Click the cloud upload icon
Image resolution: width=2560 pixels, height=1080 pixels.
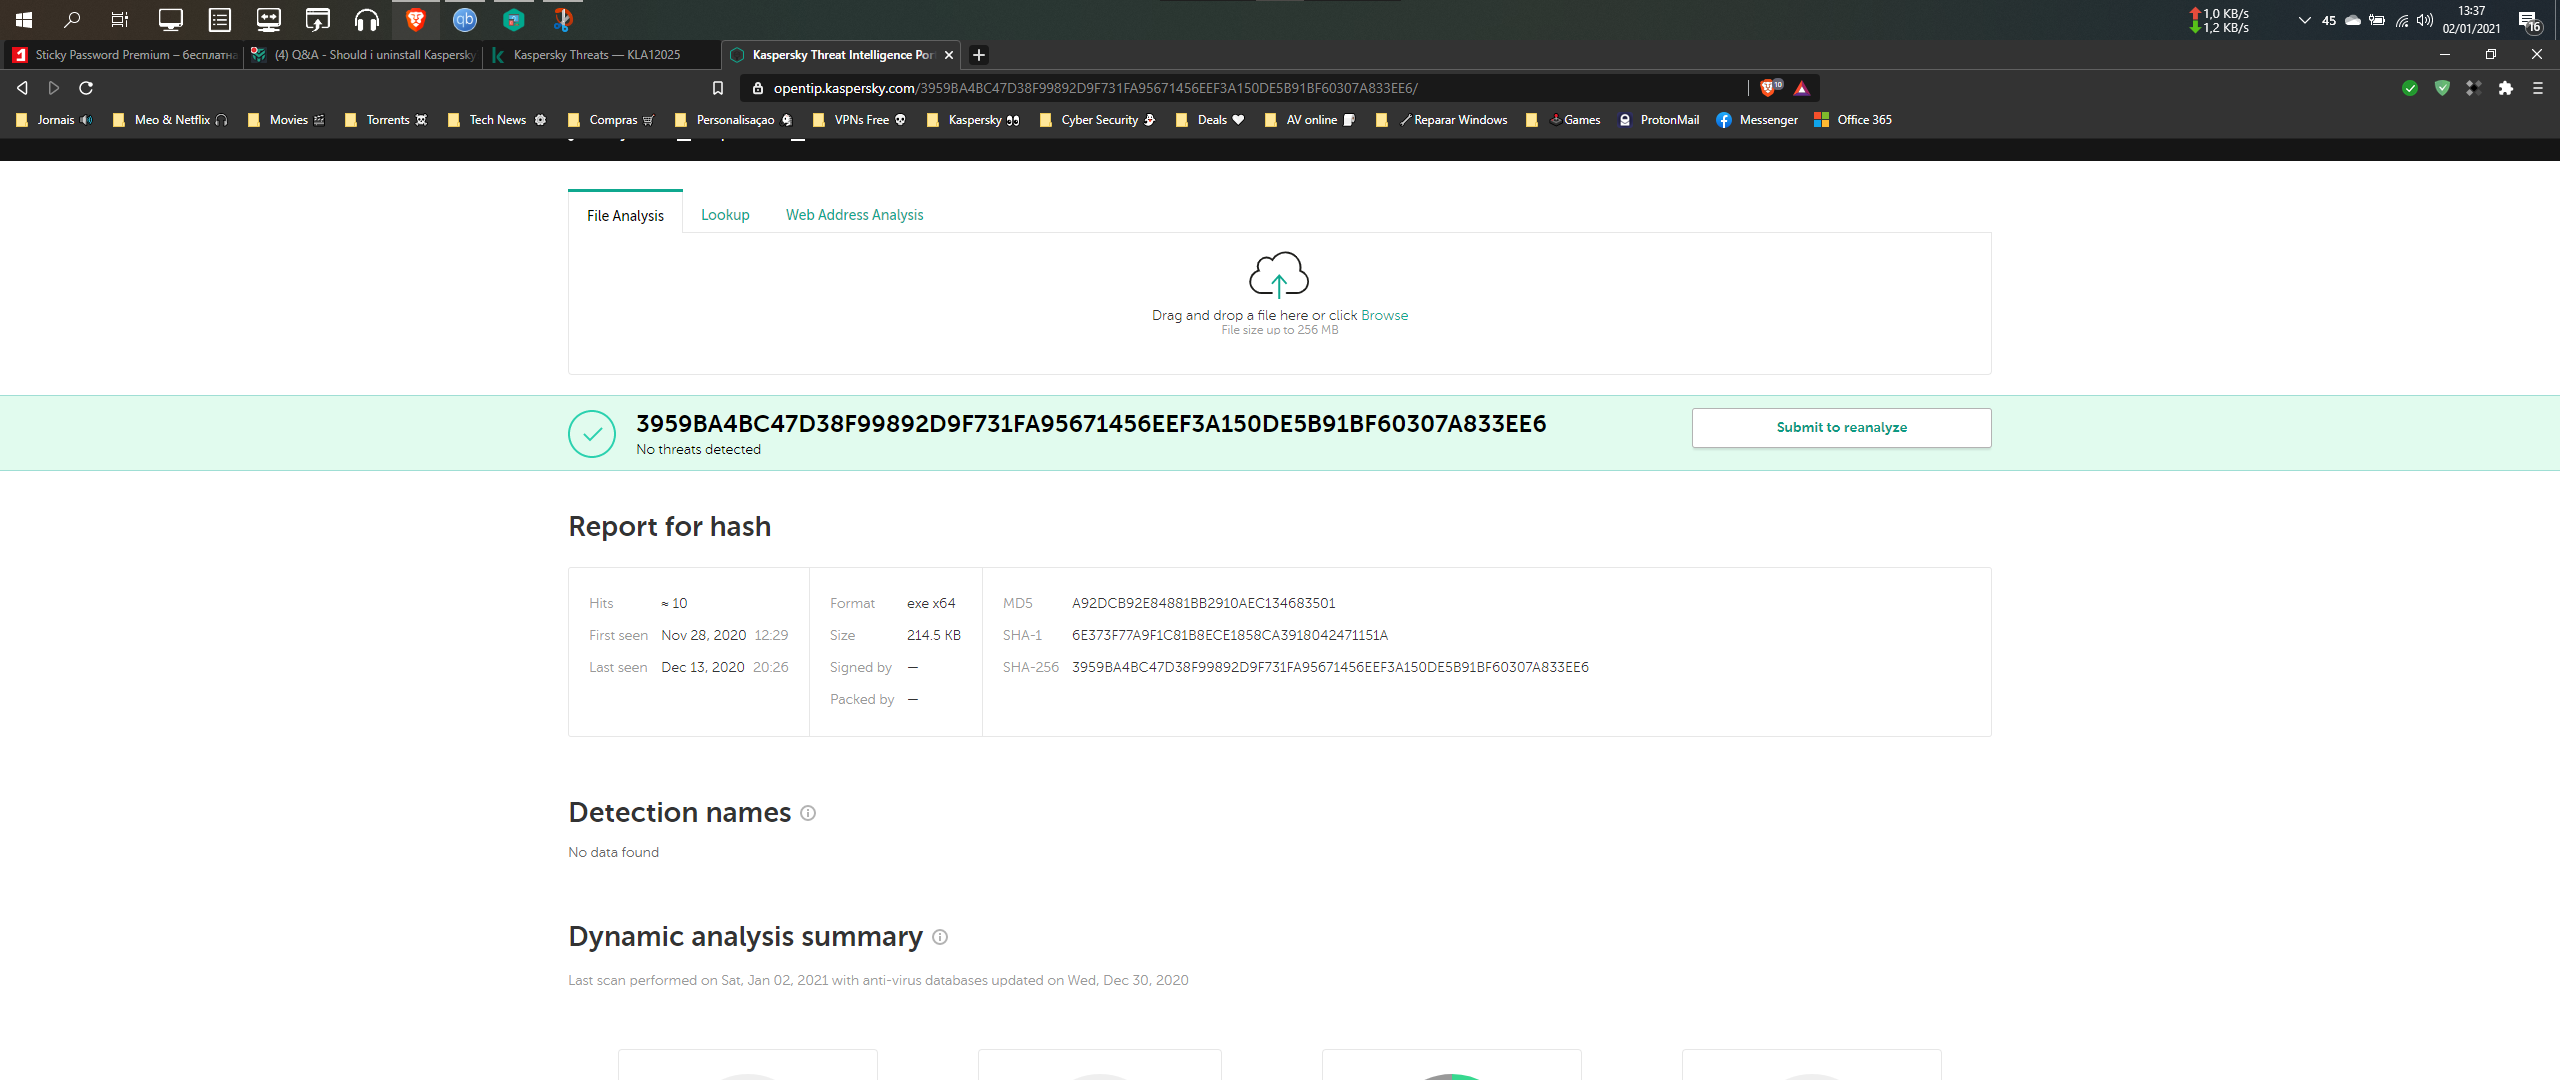[x=1279, y=274]
